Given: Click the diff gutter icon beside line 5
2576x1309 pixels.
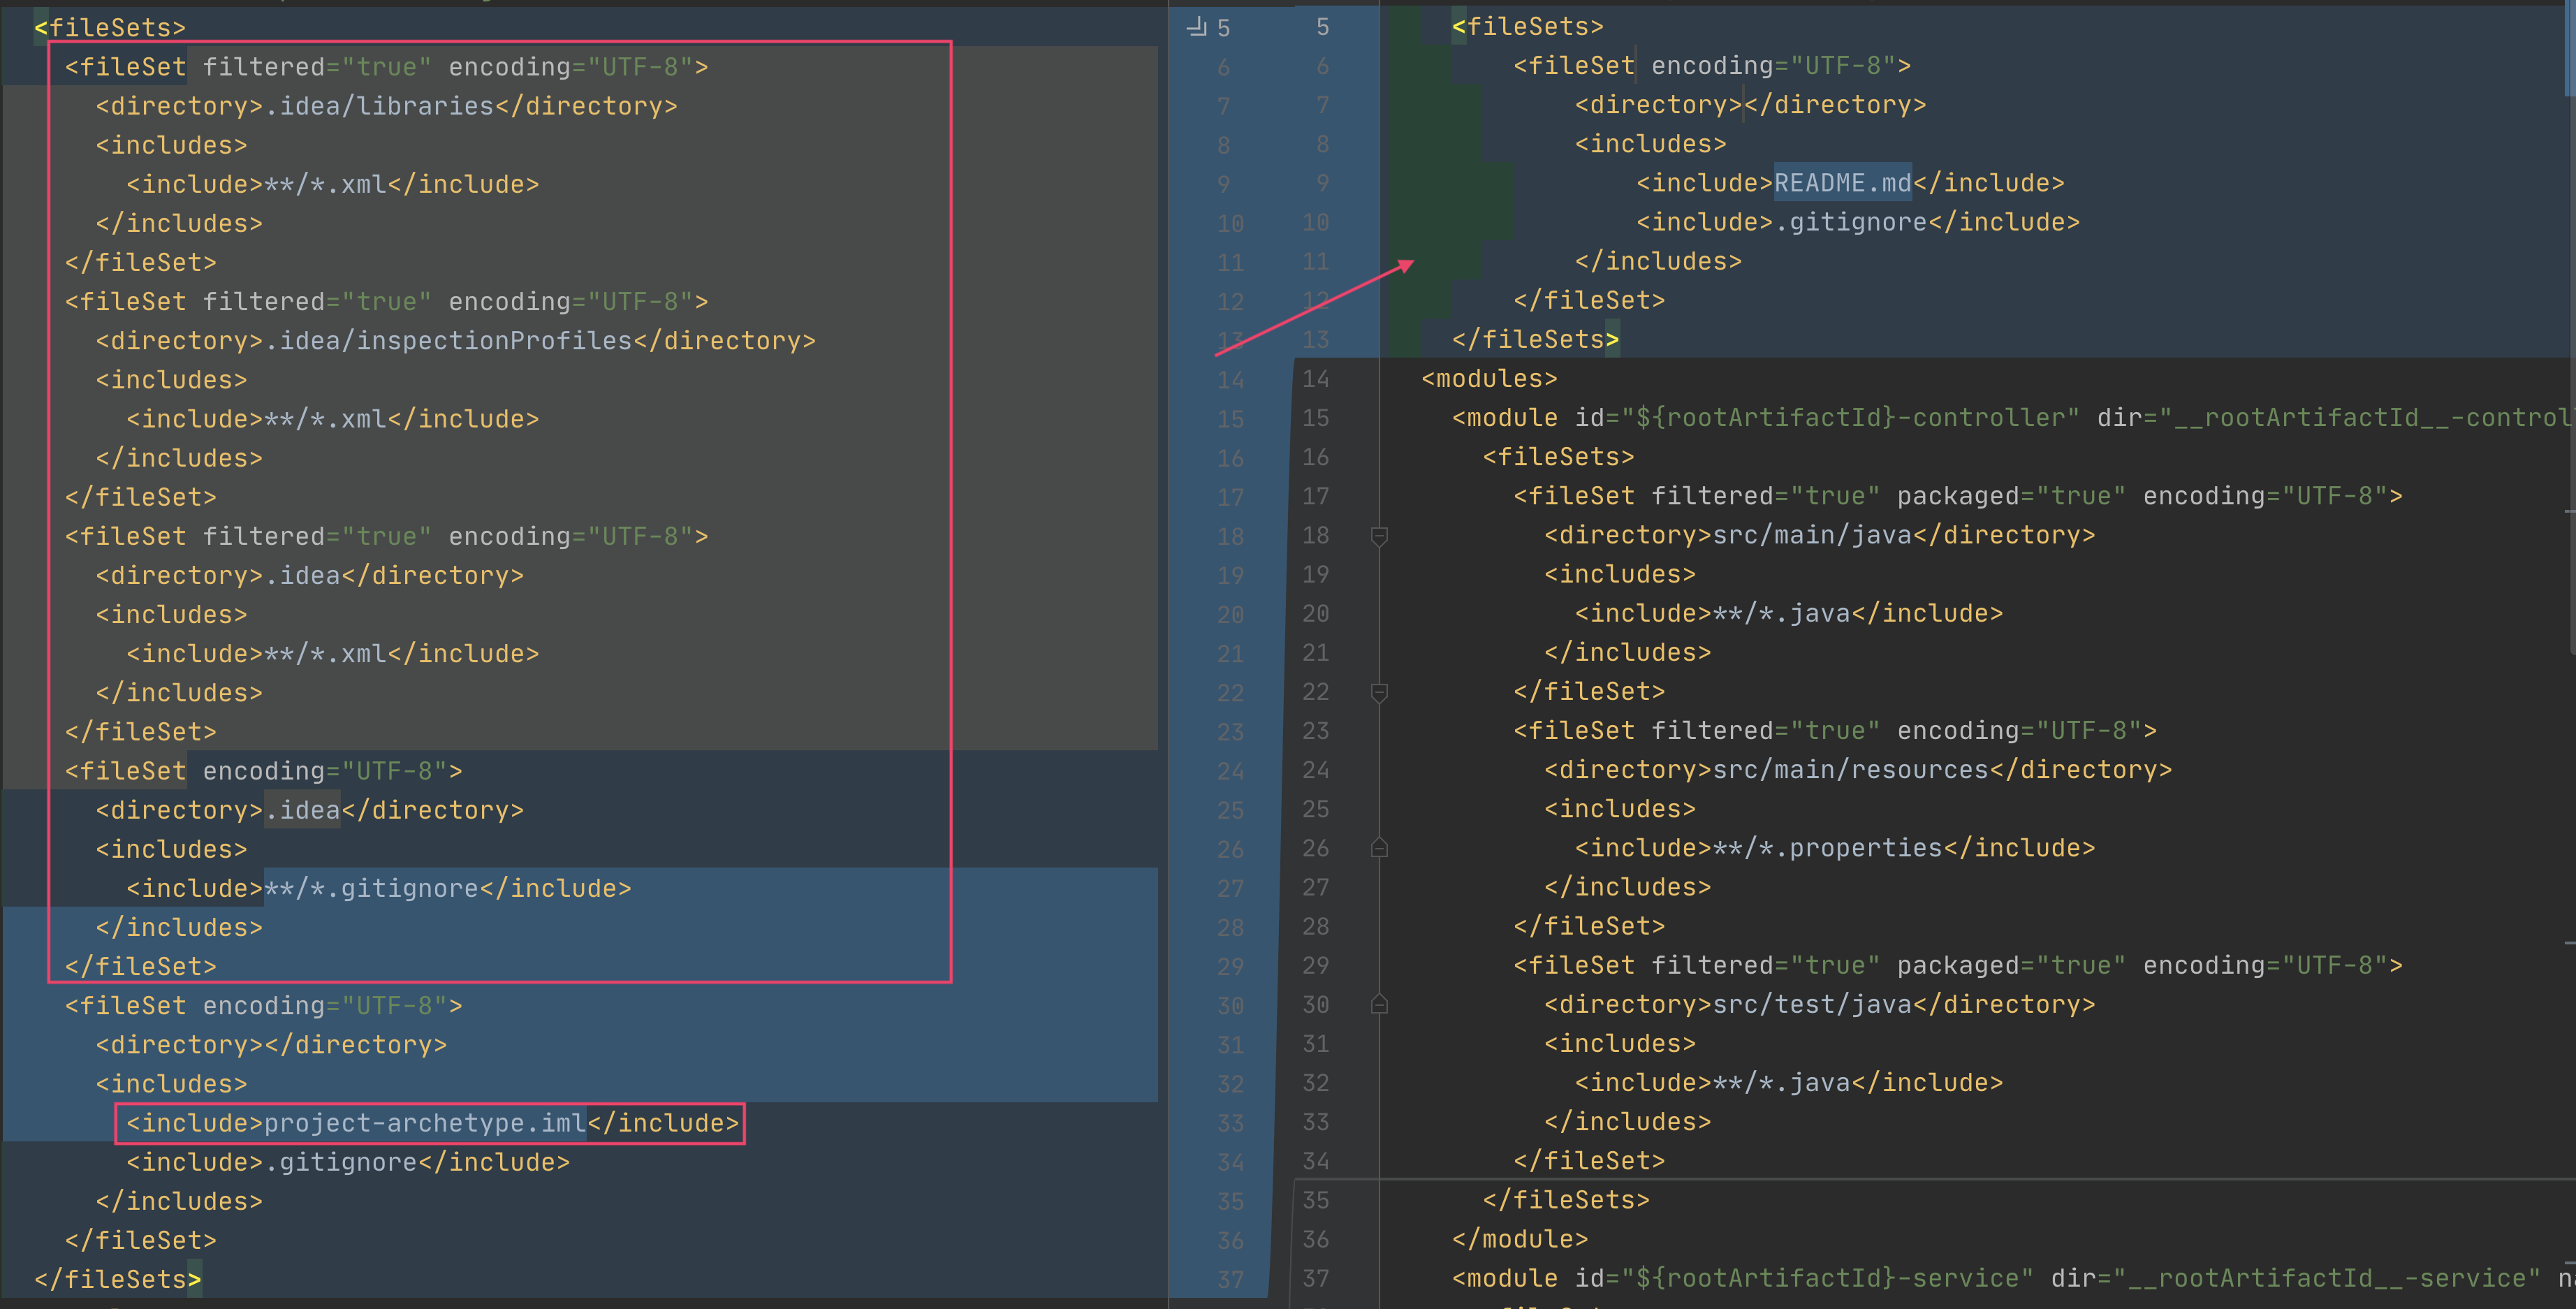Looking at the screenshot, I should pyautogui.click(x=1197, y=27).
